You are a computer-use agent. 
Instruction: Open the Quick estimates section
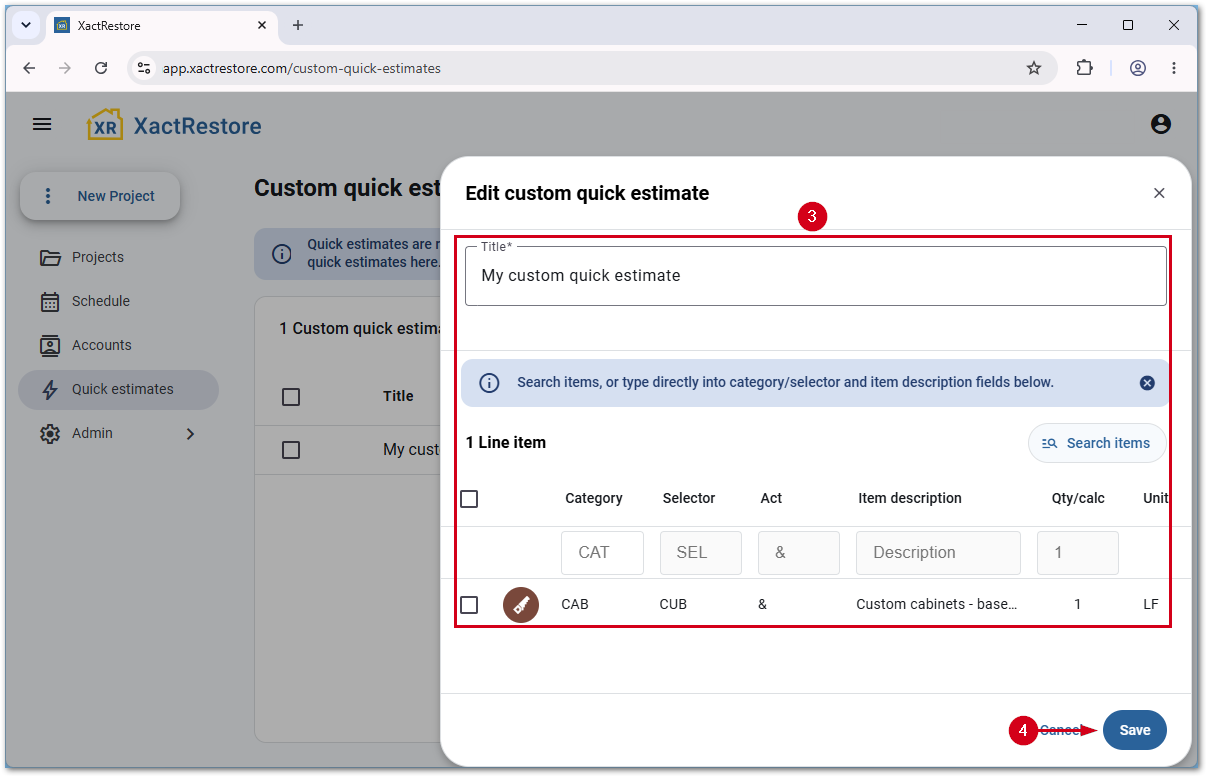(x=118, y=389)
